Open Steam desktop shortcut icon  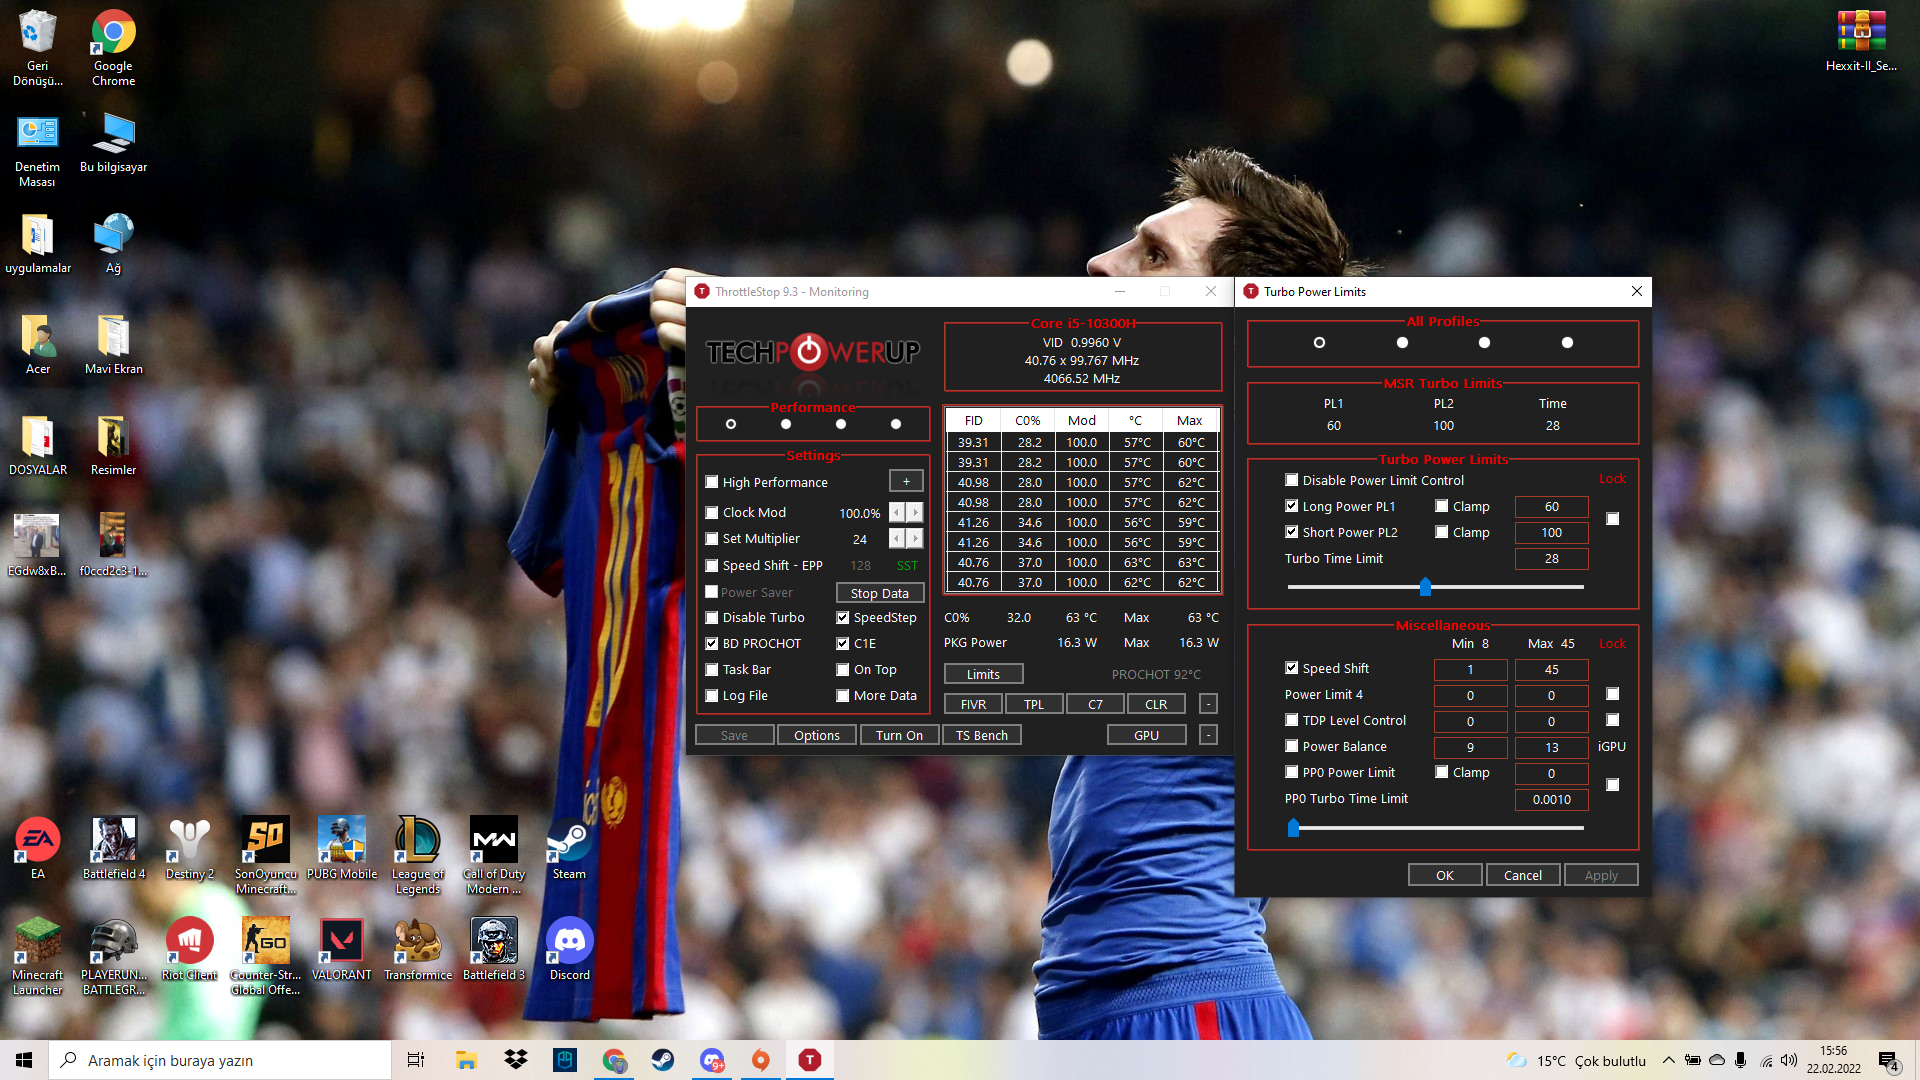coord(569,842)
